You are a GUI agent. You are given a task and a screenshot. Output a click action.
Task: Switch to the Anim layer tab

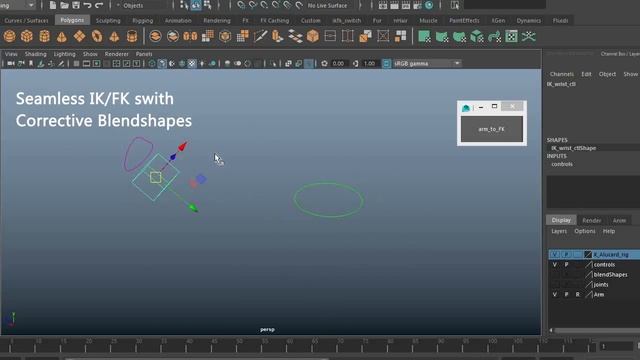pos(619,220)
